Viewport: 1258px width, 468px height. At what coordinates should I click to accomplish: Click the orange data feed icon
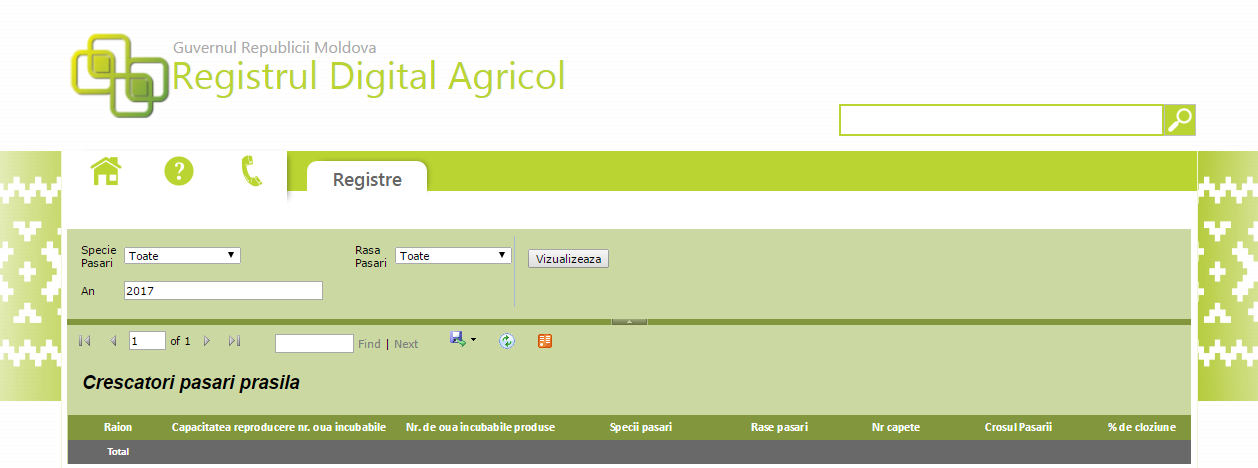(545, 341)
